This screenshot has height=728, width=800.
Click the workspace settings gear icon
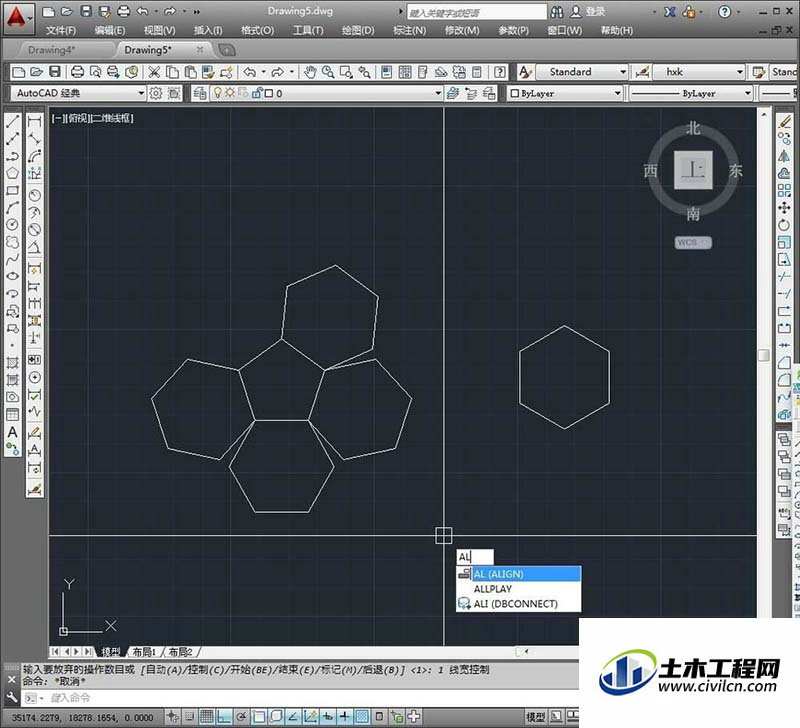click(156, 93)
